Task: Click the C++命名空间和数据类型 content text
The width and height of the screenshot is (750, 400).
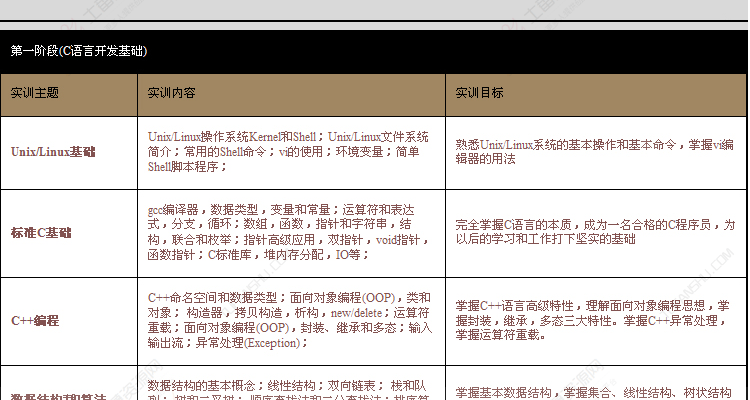Action: [x=212, y=297]
